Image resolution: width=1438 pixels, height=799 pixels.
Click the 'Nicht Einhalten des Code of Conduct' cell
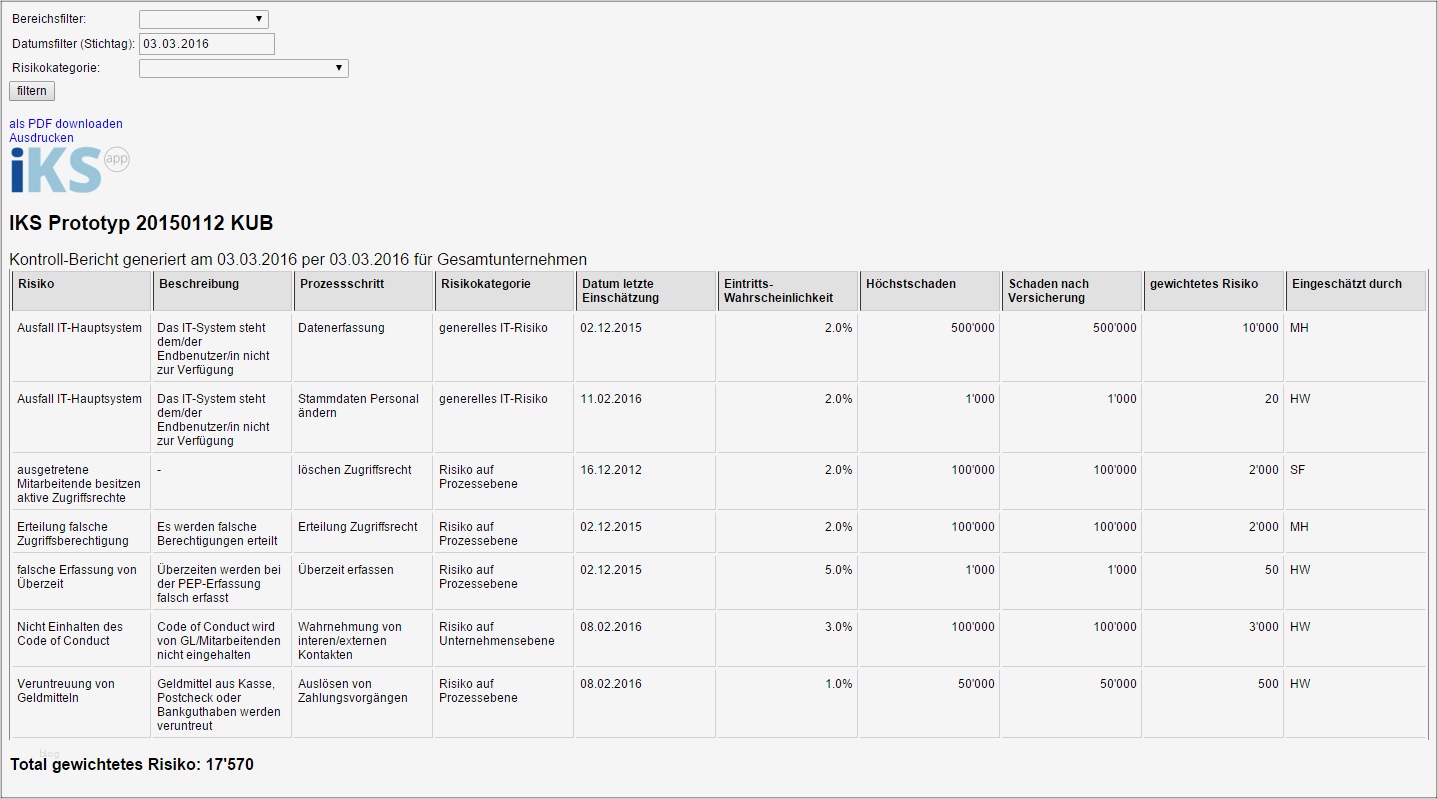tap(70, 634)
